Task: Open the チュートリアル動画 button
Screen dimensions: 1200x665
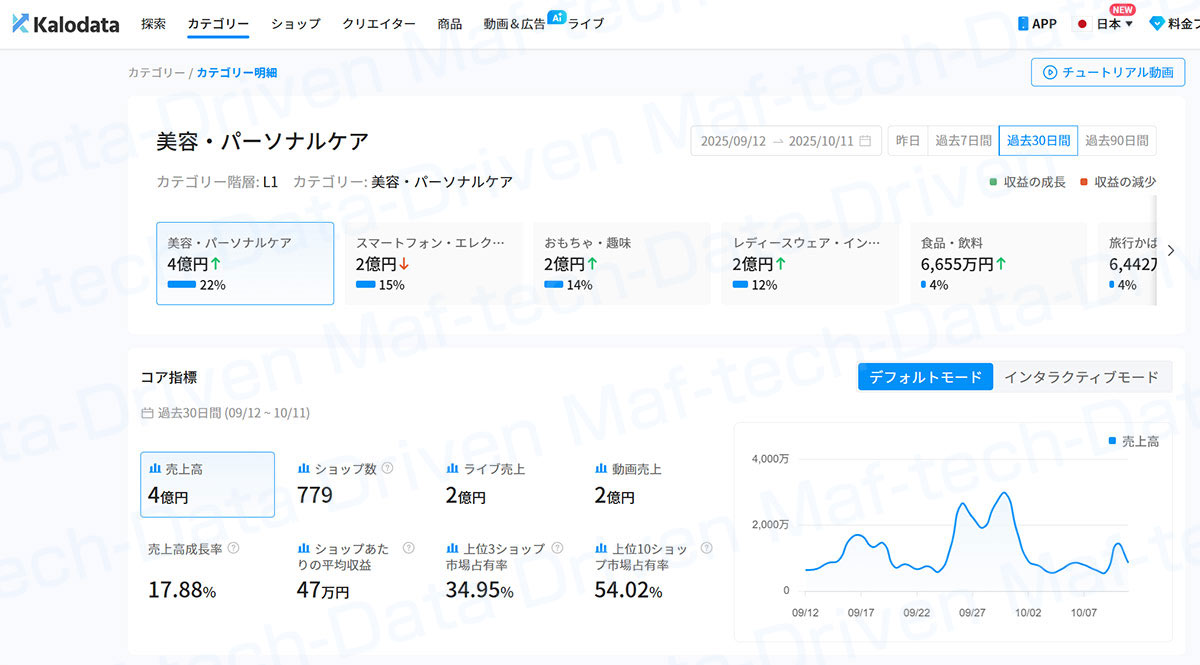Action: click(x=1107, y=72)
